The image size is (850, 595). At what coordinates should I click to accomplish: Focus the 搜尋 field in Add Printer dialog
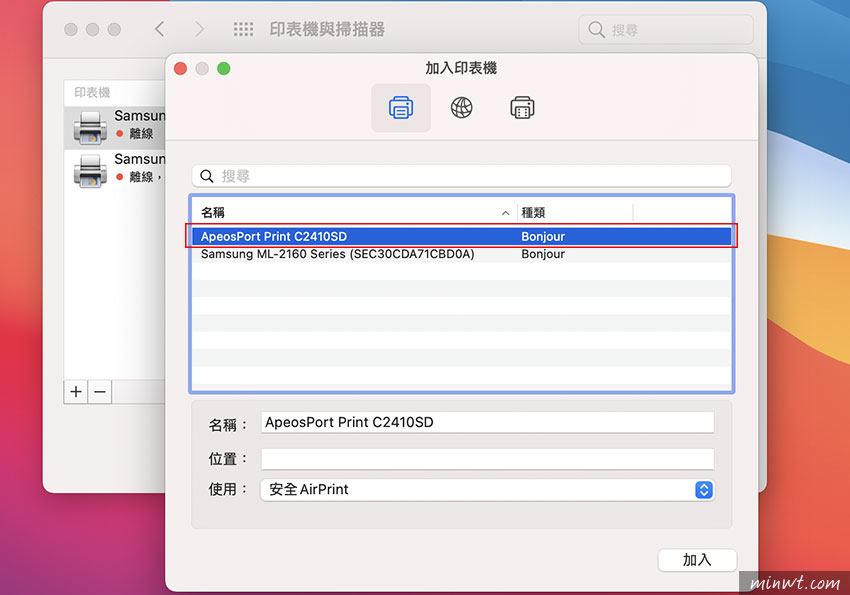click(461, 176)
